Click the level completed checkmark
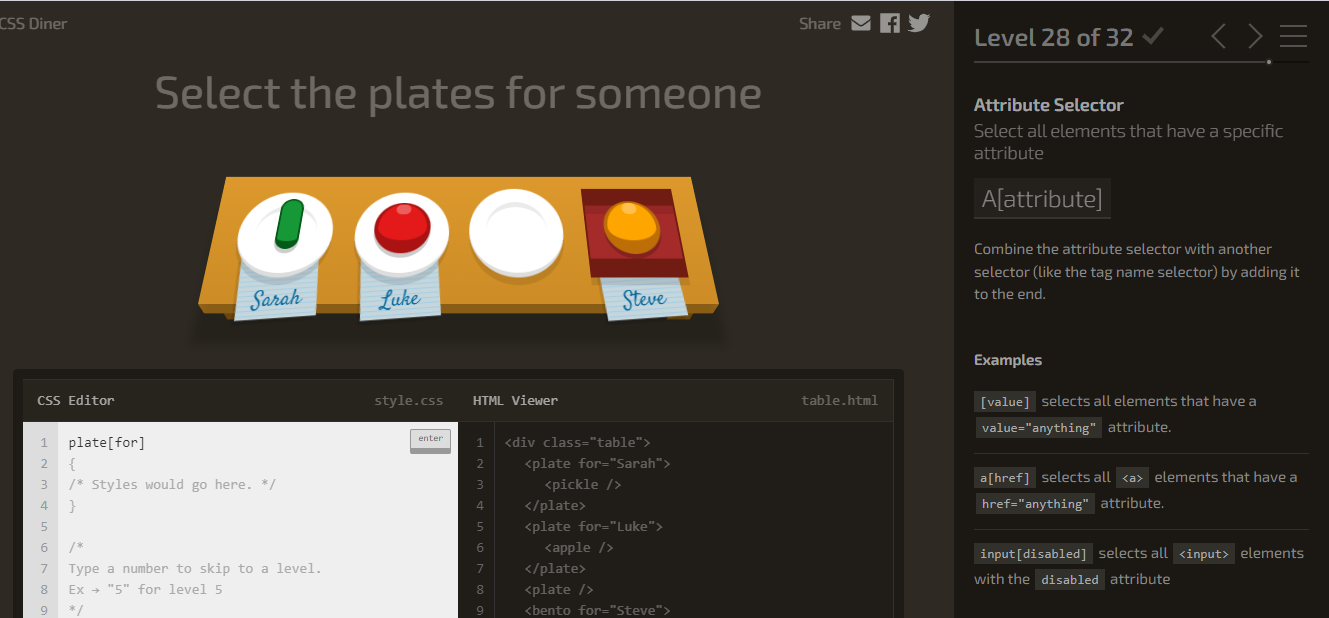The height and width of the screenshot is (618, 1329). tap(1153, 37)
